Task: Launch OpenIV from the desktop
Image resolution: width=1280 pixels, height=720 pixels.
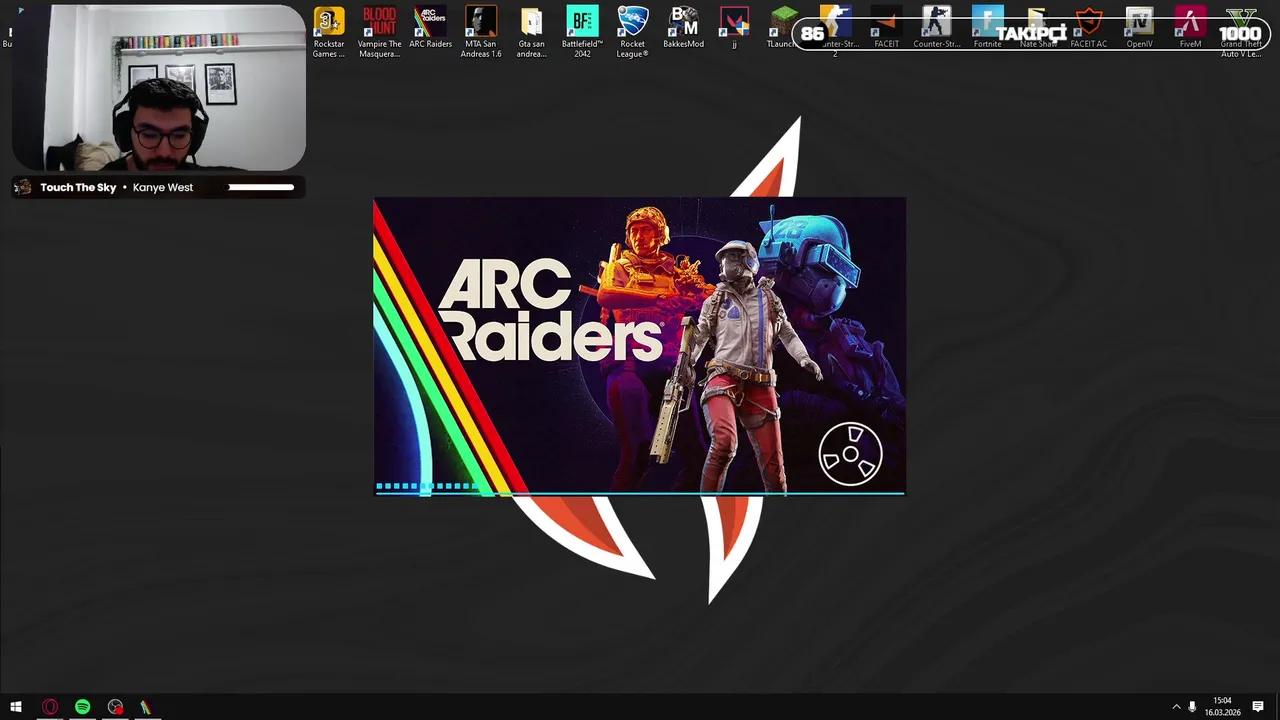Action: [x=1139, y=22]
